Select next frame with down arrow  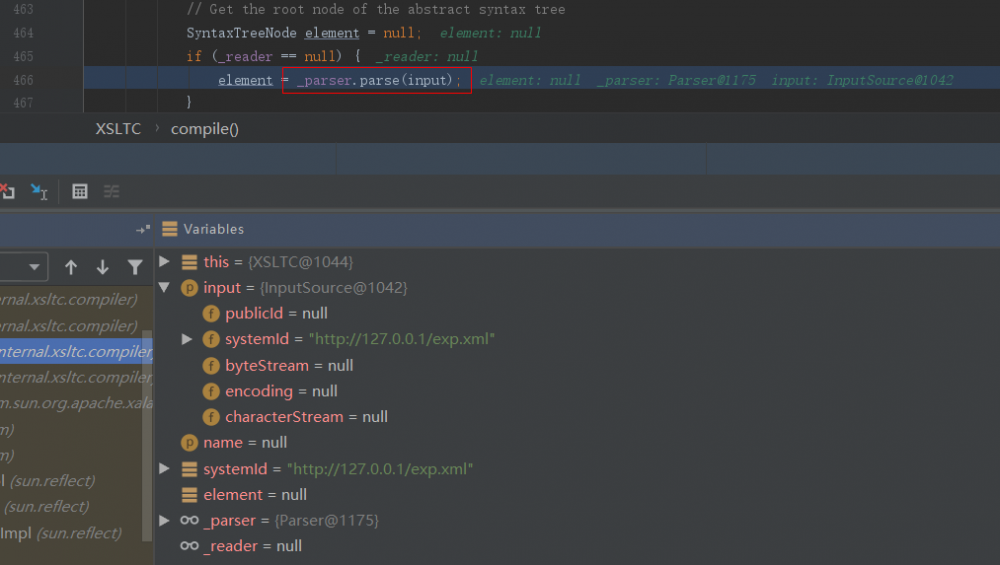pyautogui.click(x=103, y=267)
